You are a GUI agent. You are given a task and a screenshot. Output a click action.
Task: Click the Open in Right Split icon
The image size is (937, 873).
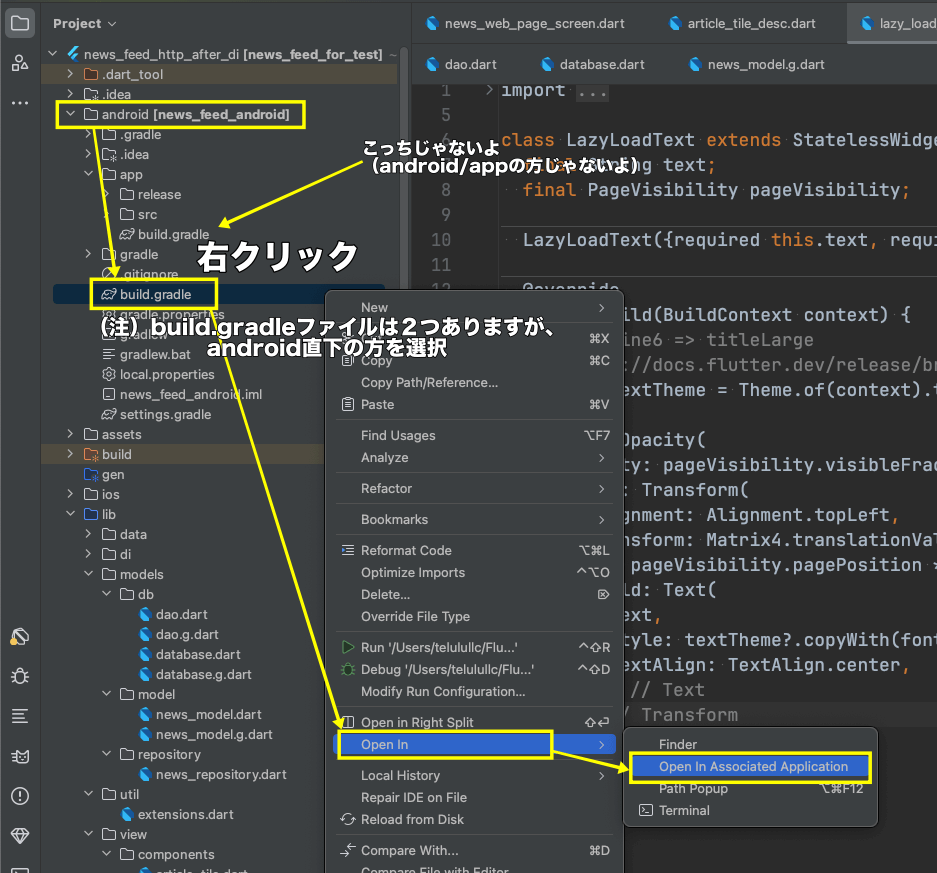[347, 722]
